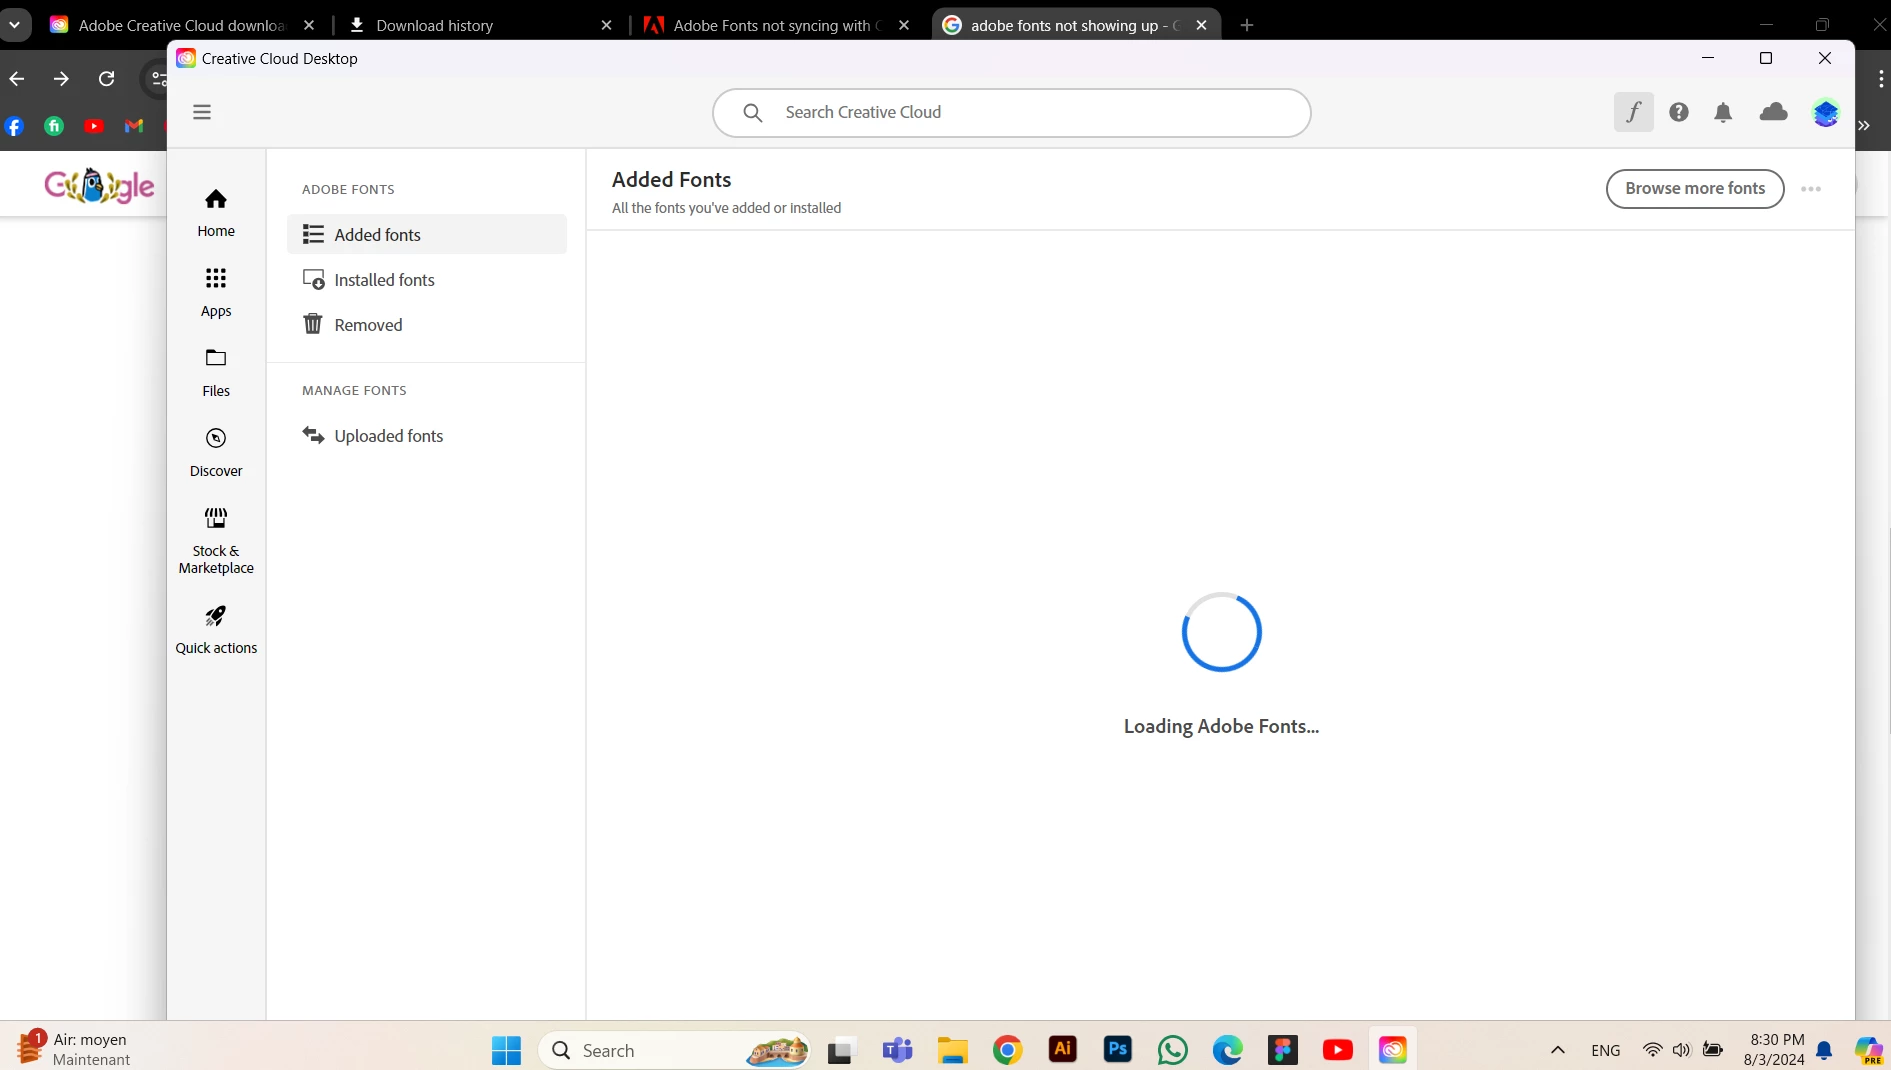Go forward in the browser
Viewport: 1891px width, 1070px height.
[x=62, y=78]
